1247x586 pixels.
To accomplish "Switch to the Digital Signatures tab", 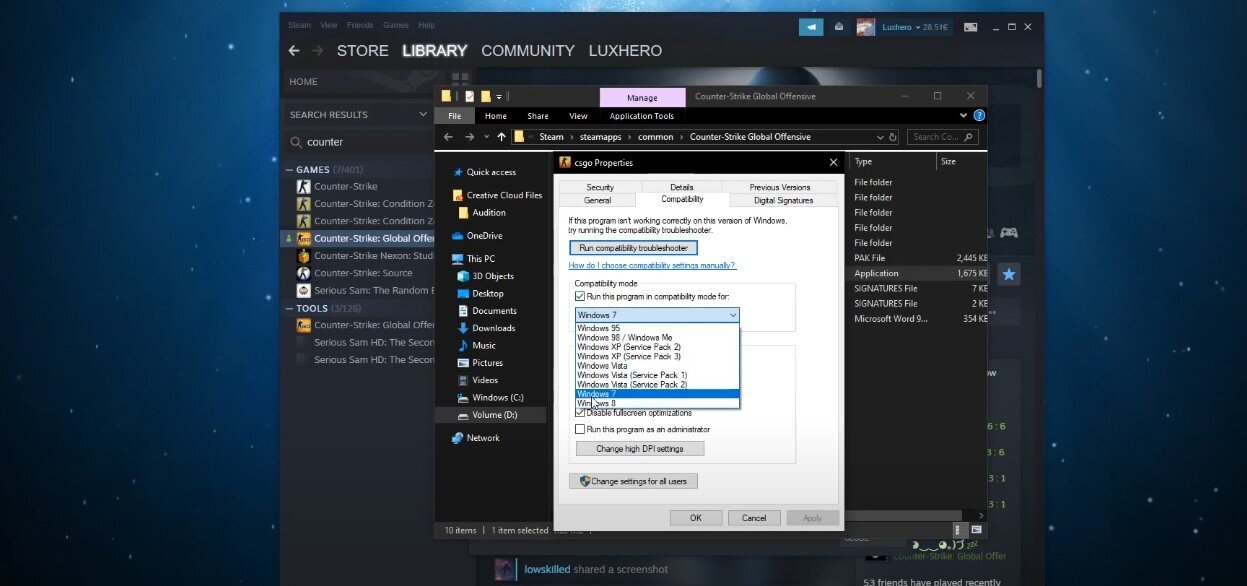I will pos(783,200).
